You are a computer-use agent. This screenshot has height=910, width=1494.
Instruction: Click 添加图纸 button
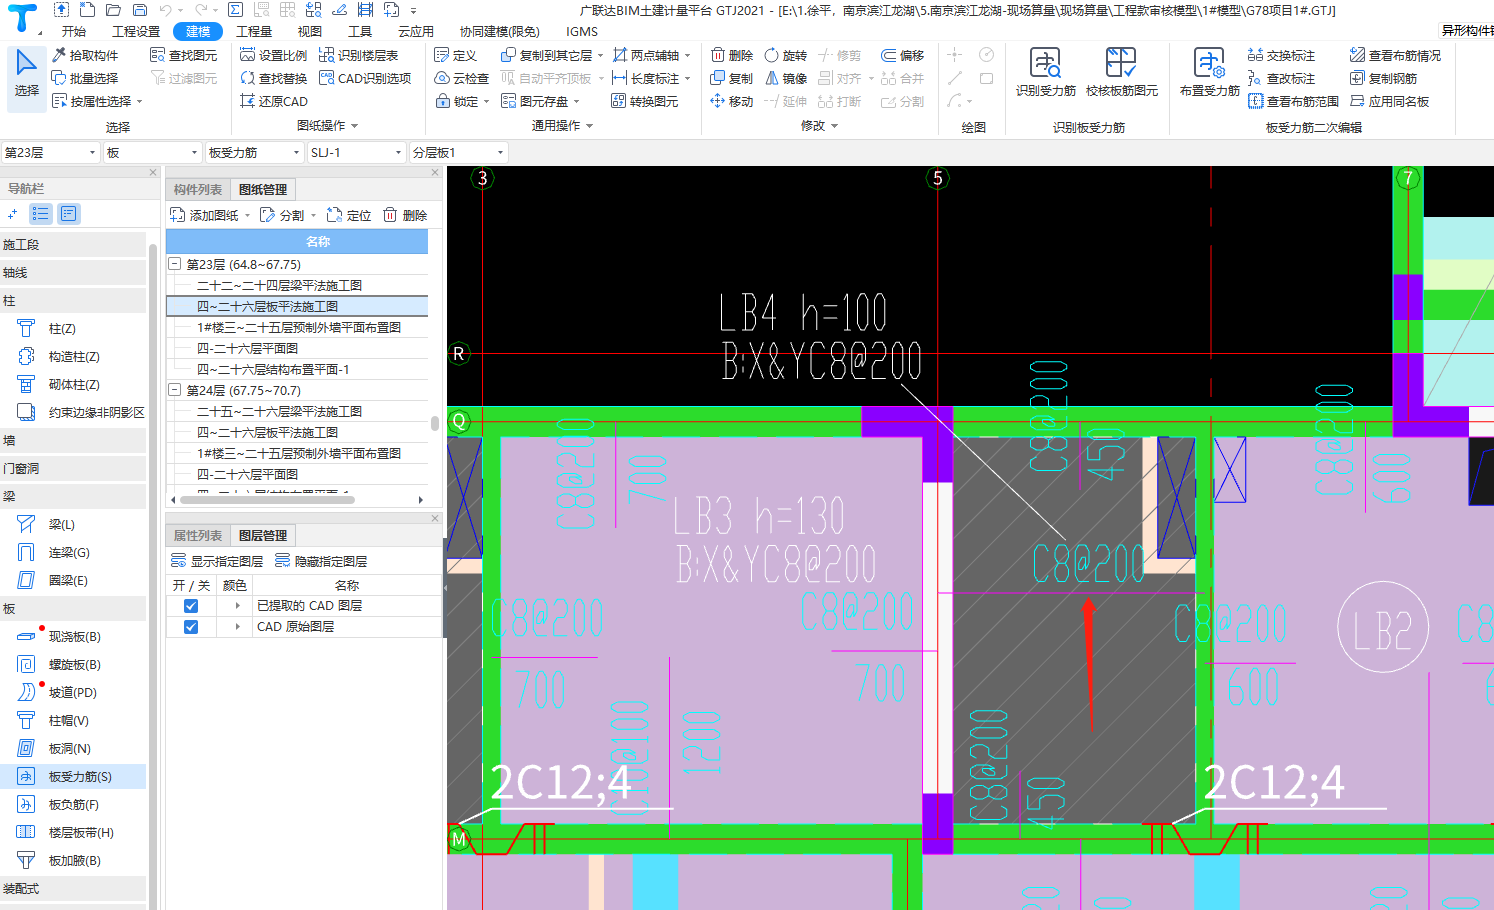pos(205,215)
